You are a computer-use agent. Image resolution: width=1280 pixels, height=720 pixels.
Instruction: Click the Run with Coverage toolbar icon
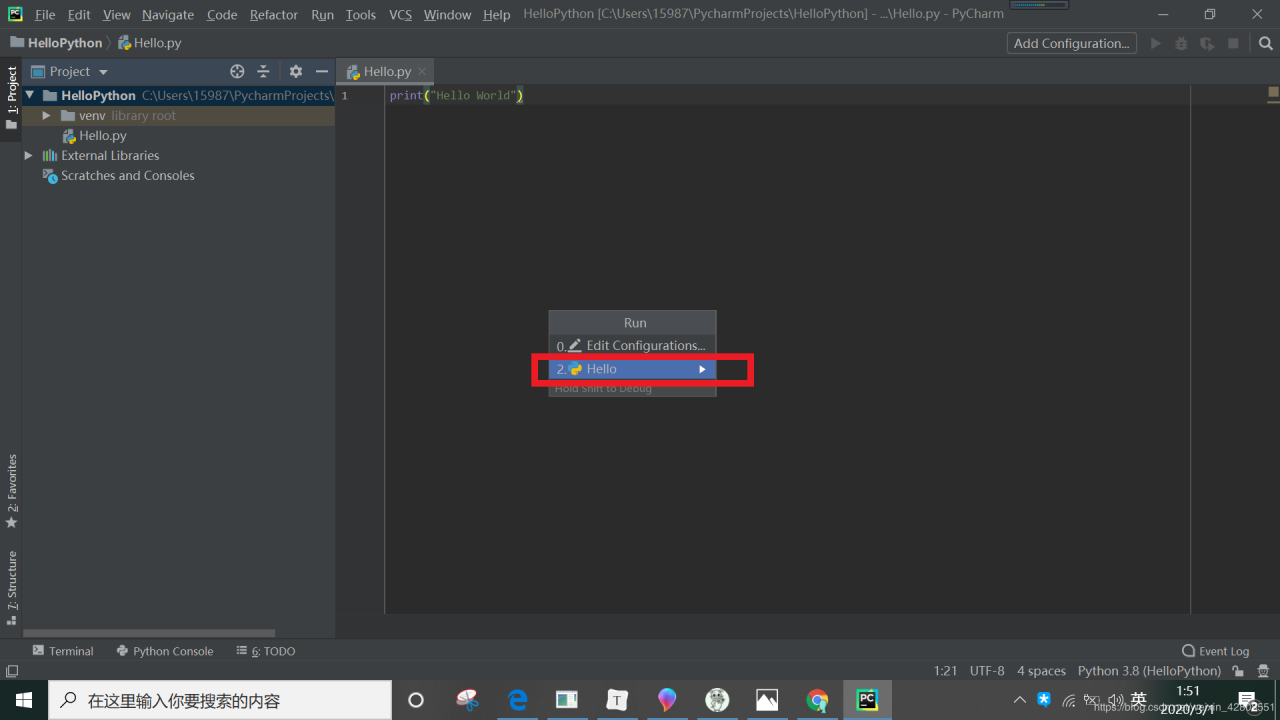click(1207, 43)
